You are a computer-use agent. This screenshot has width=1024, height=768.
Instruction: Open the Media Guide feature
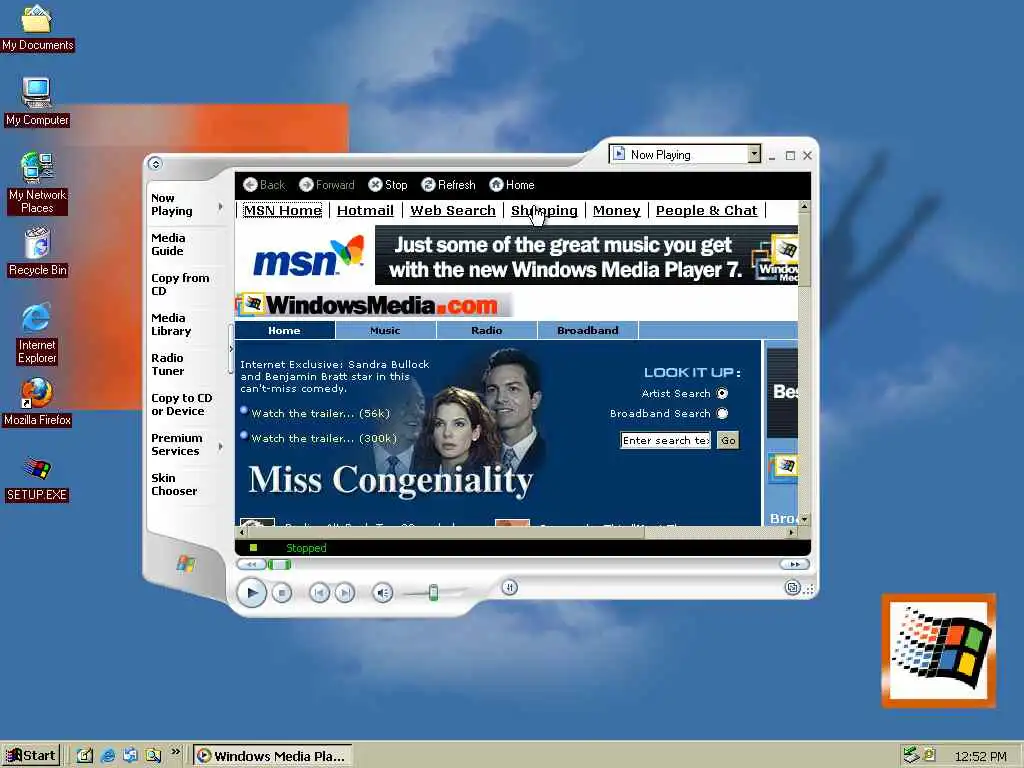[x=168, y=244]
